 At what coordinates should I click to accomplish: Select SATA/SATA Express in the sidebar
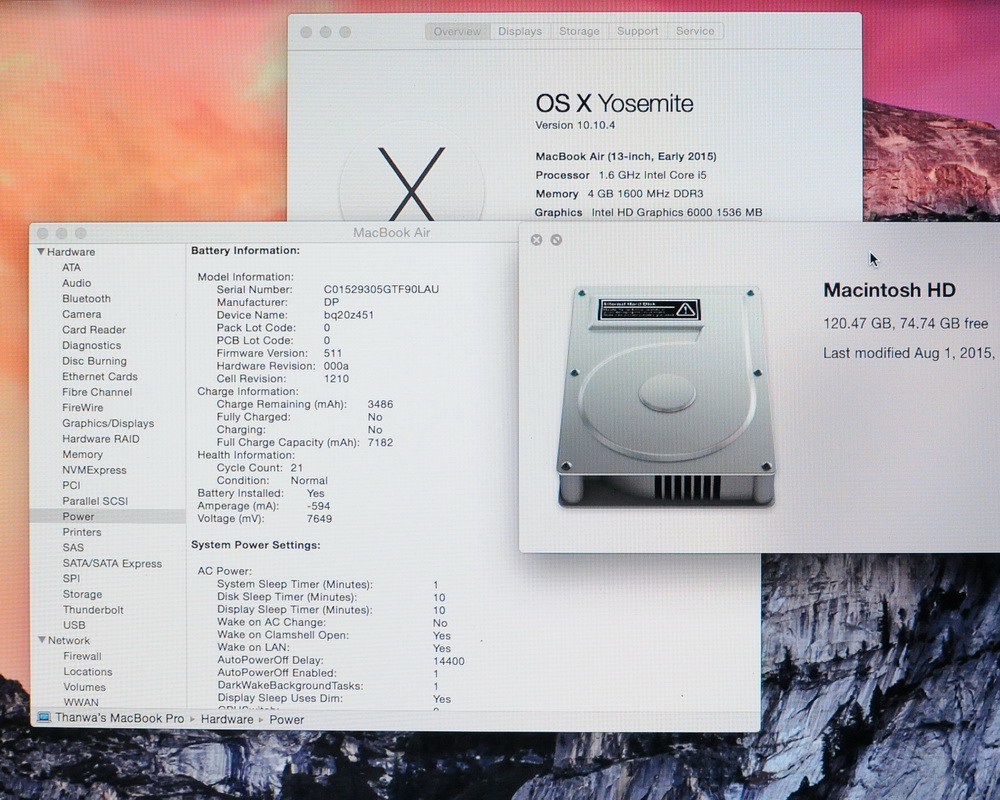click(112, 563)
